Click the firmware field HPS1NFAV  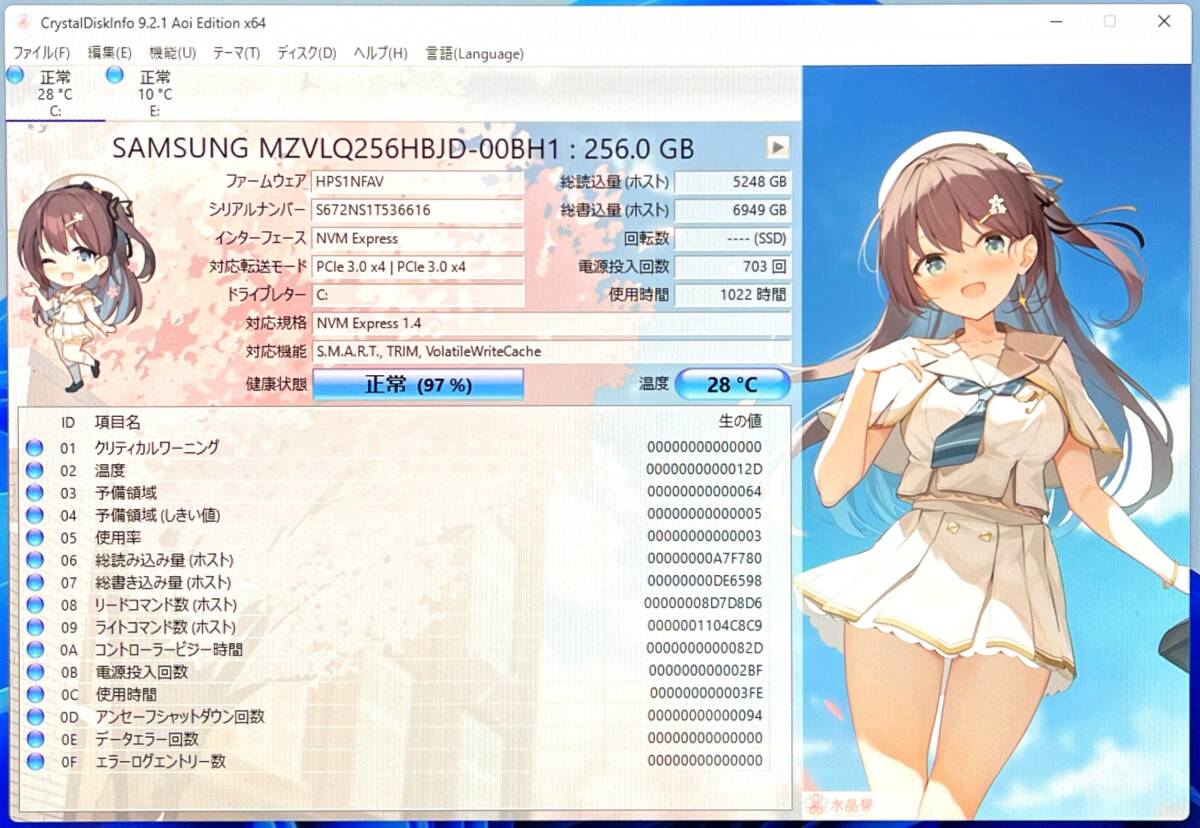(x=418, y=182)
